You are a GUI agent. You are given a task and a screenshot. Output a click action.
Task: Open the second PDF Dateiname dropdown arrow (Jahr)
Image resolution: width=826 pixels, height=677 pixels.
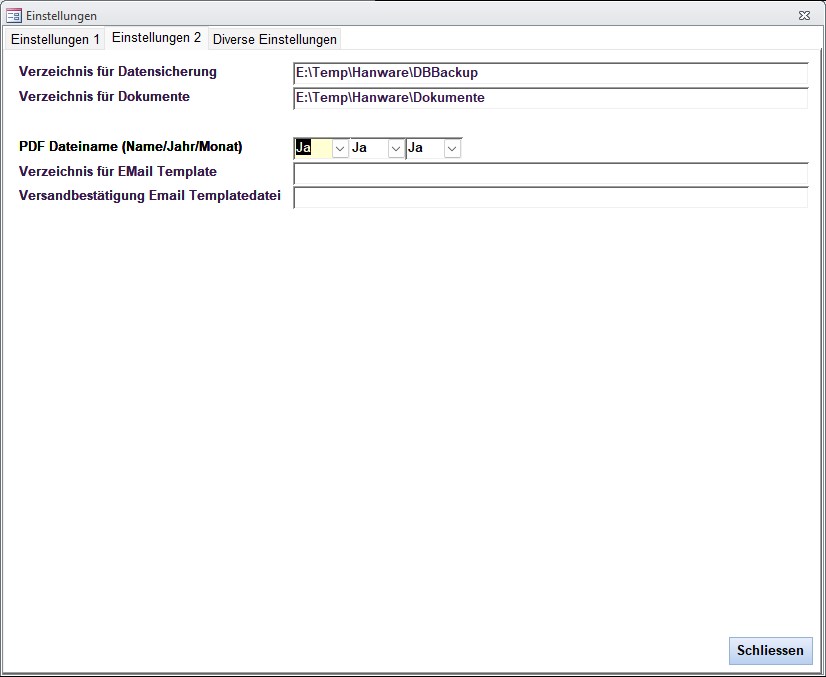pyautogui.click(x=396, y=148)
